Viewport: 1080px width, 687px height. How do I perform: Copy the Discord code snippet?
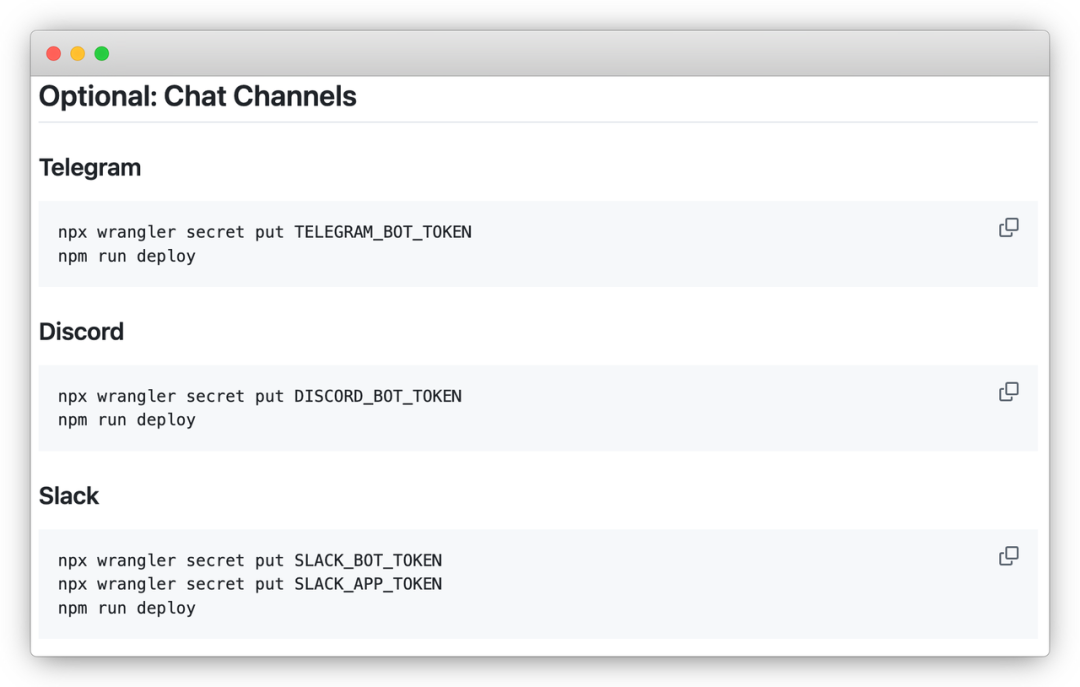(1008, 392)
